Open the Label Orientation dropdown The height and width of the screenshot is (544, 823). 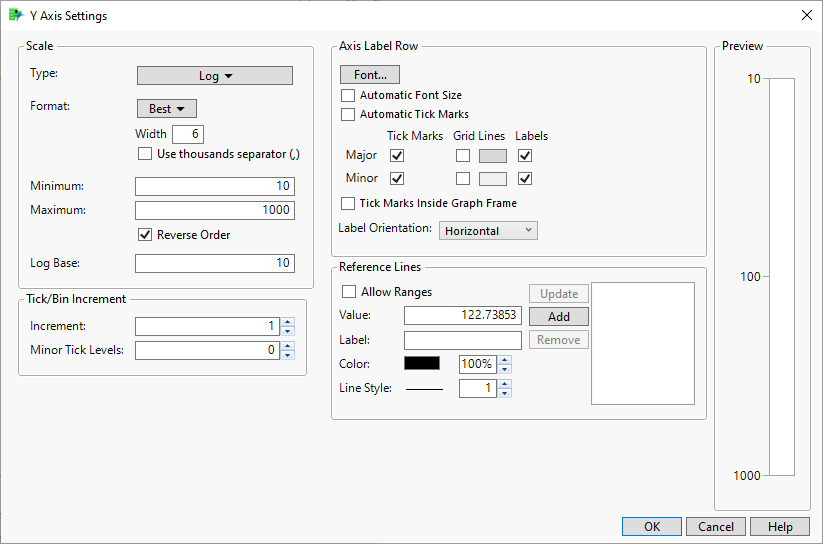488,231
